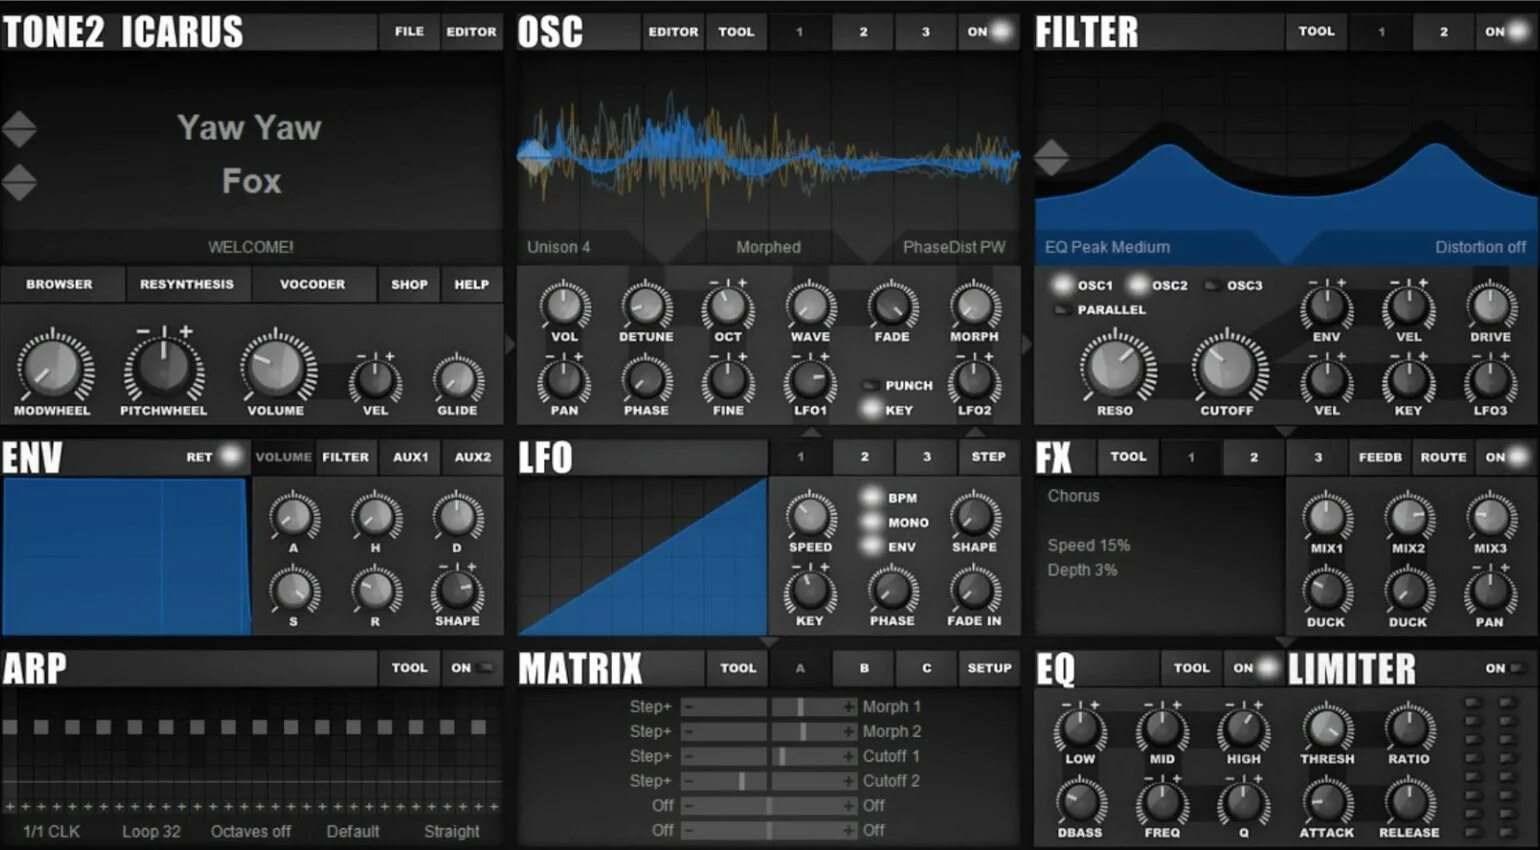Screen dimensions: 1540x850
Task: Open the arpeggiator Octaves off selector
Action: 250,831
